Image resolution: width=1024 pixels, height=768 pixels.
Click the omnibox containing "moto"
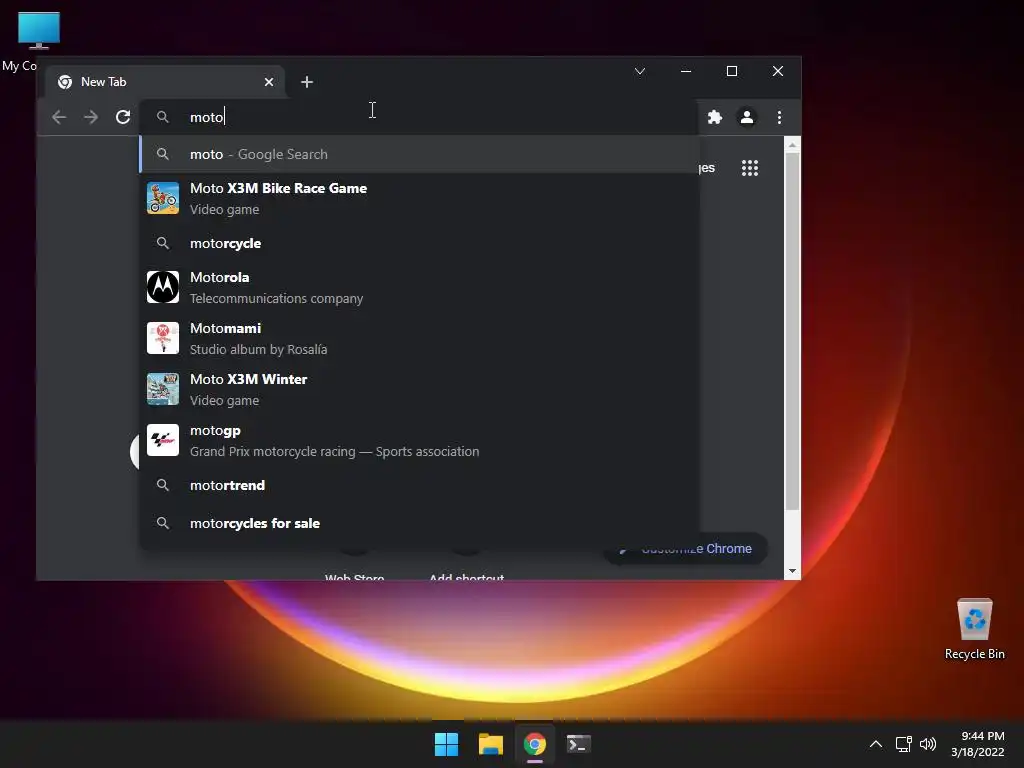tap(419, 117)
